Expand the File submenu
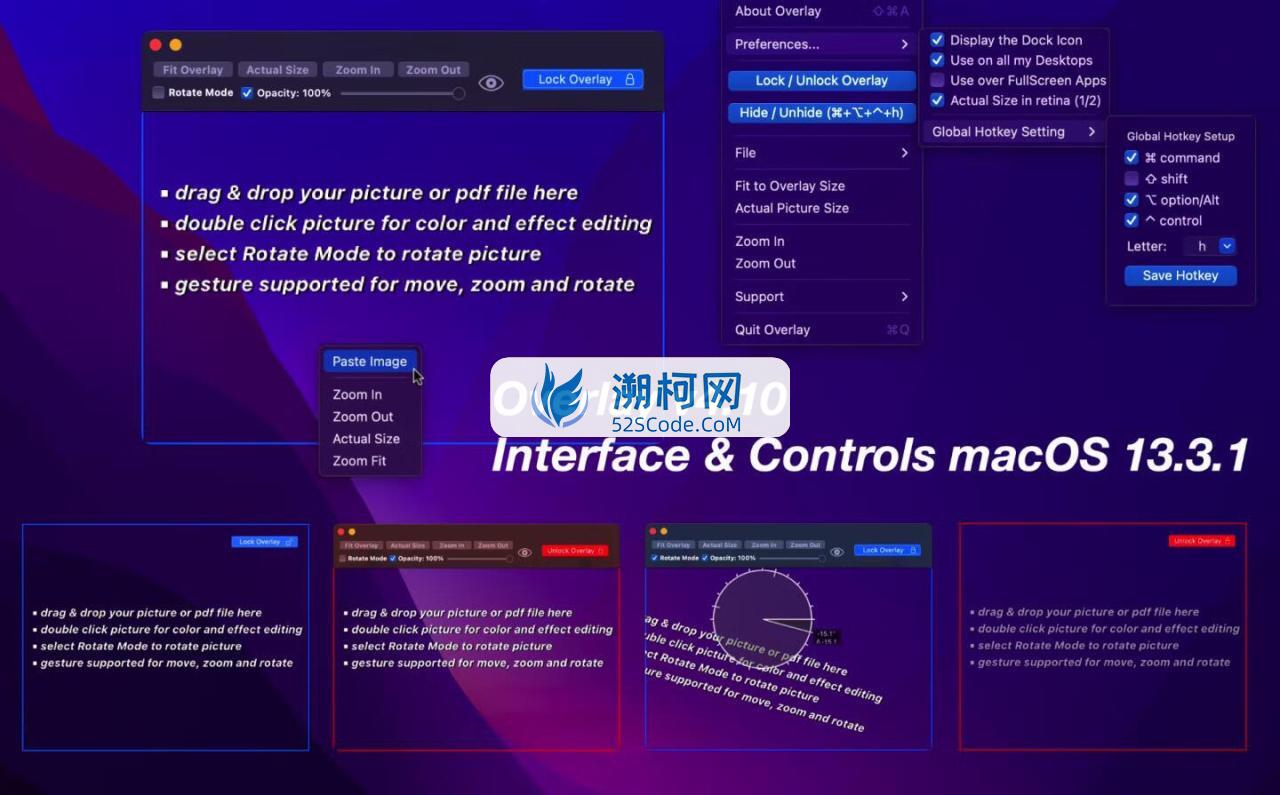Image resolution: width=1280 pixels, height=795 pixels. pyautogui.click(x=821, y=153)
